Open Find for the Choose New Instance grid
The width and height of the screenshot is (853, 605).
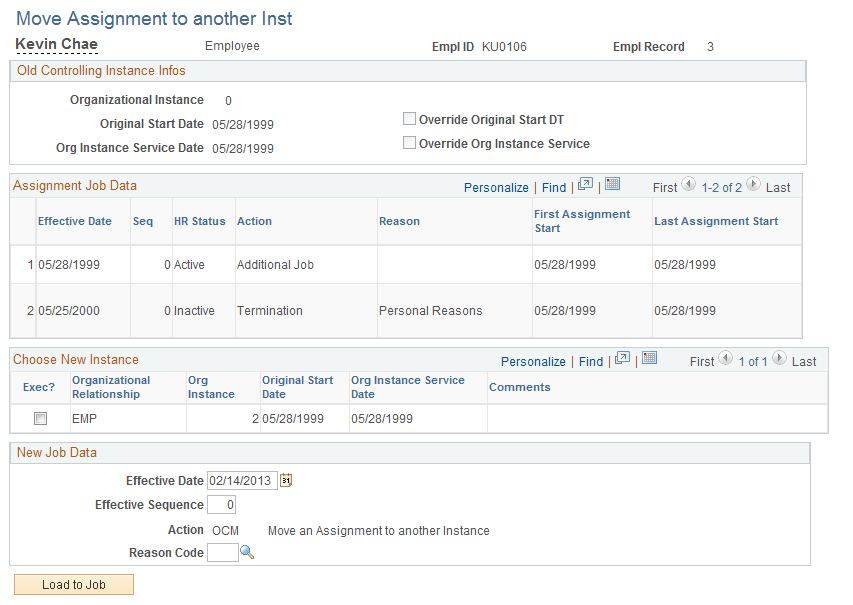coord(590,362)
